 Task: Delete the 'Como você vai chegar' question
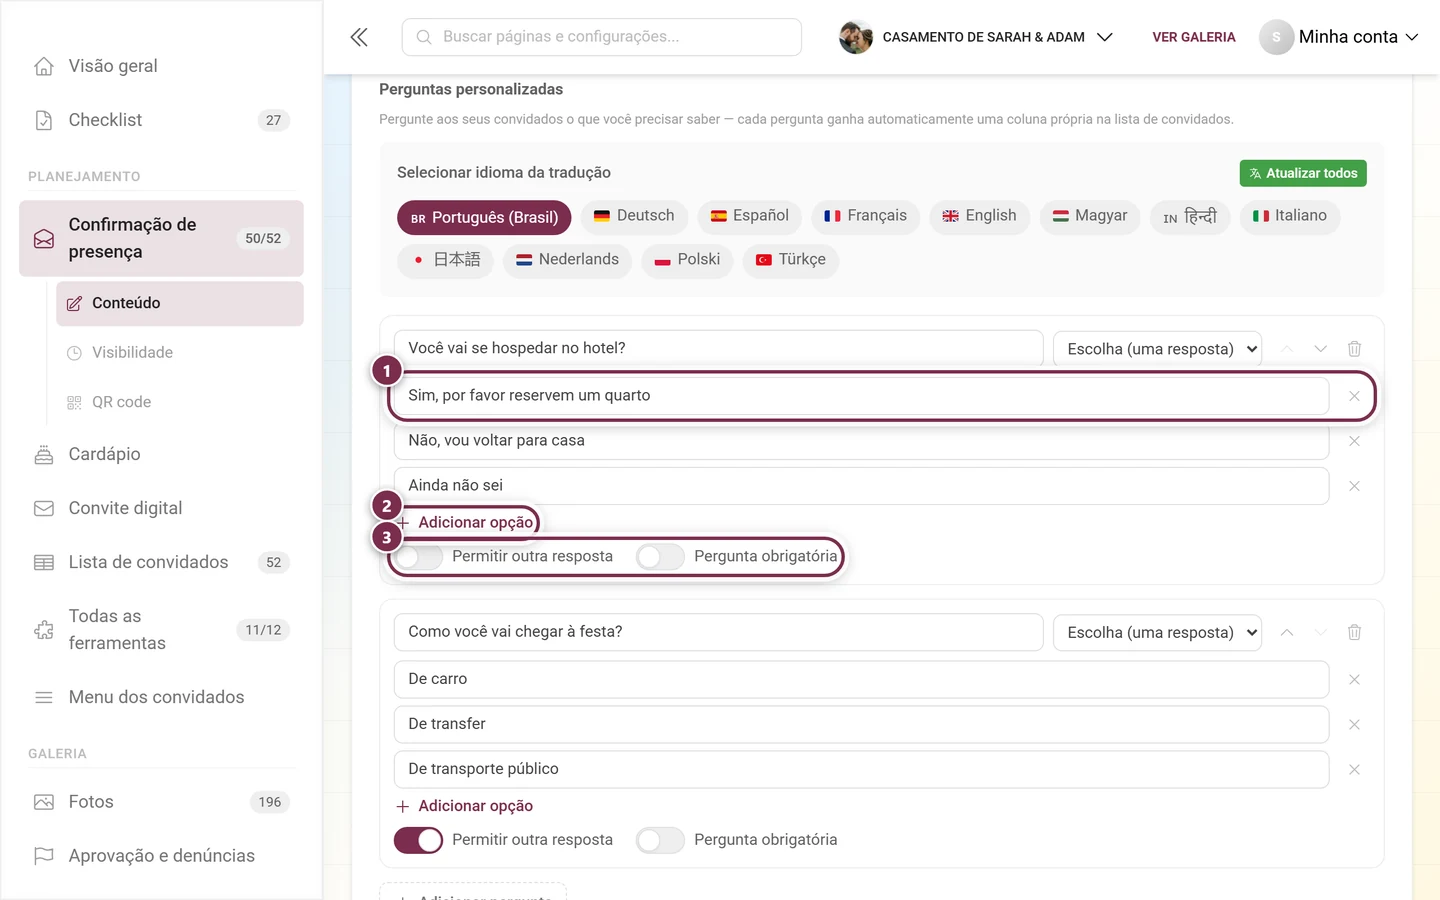coord(1354,632)
